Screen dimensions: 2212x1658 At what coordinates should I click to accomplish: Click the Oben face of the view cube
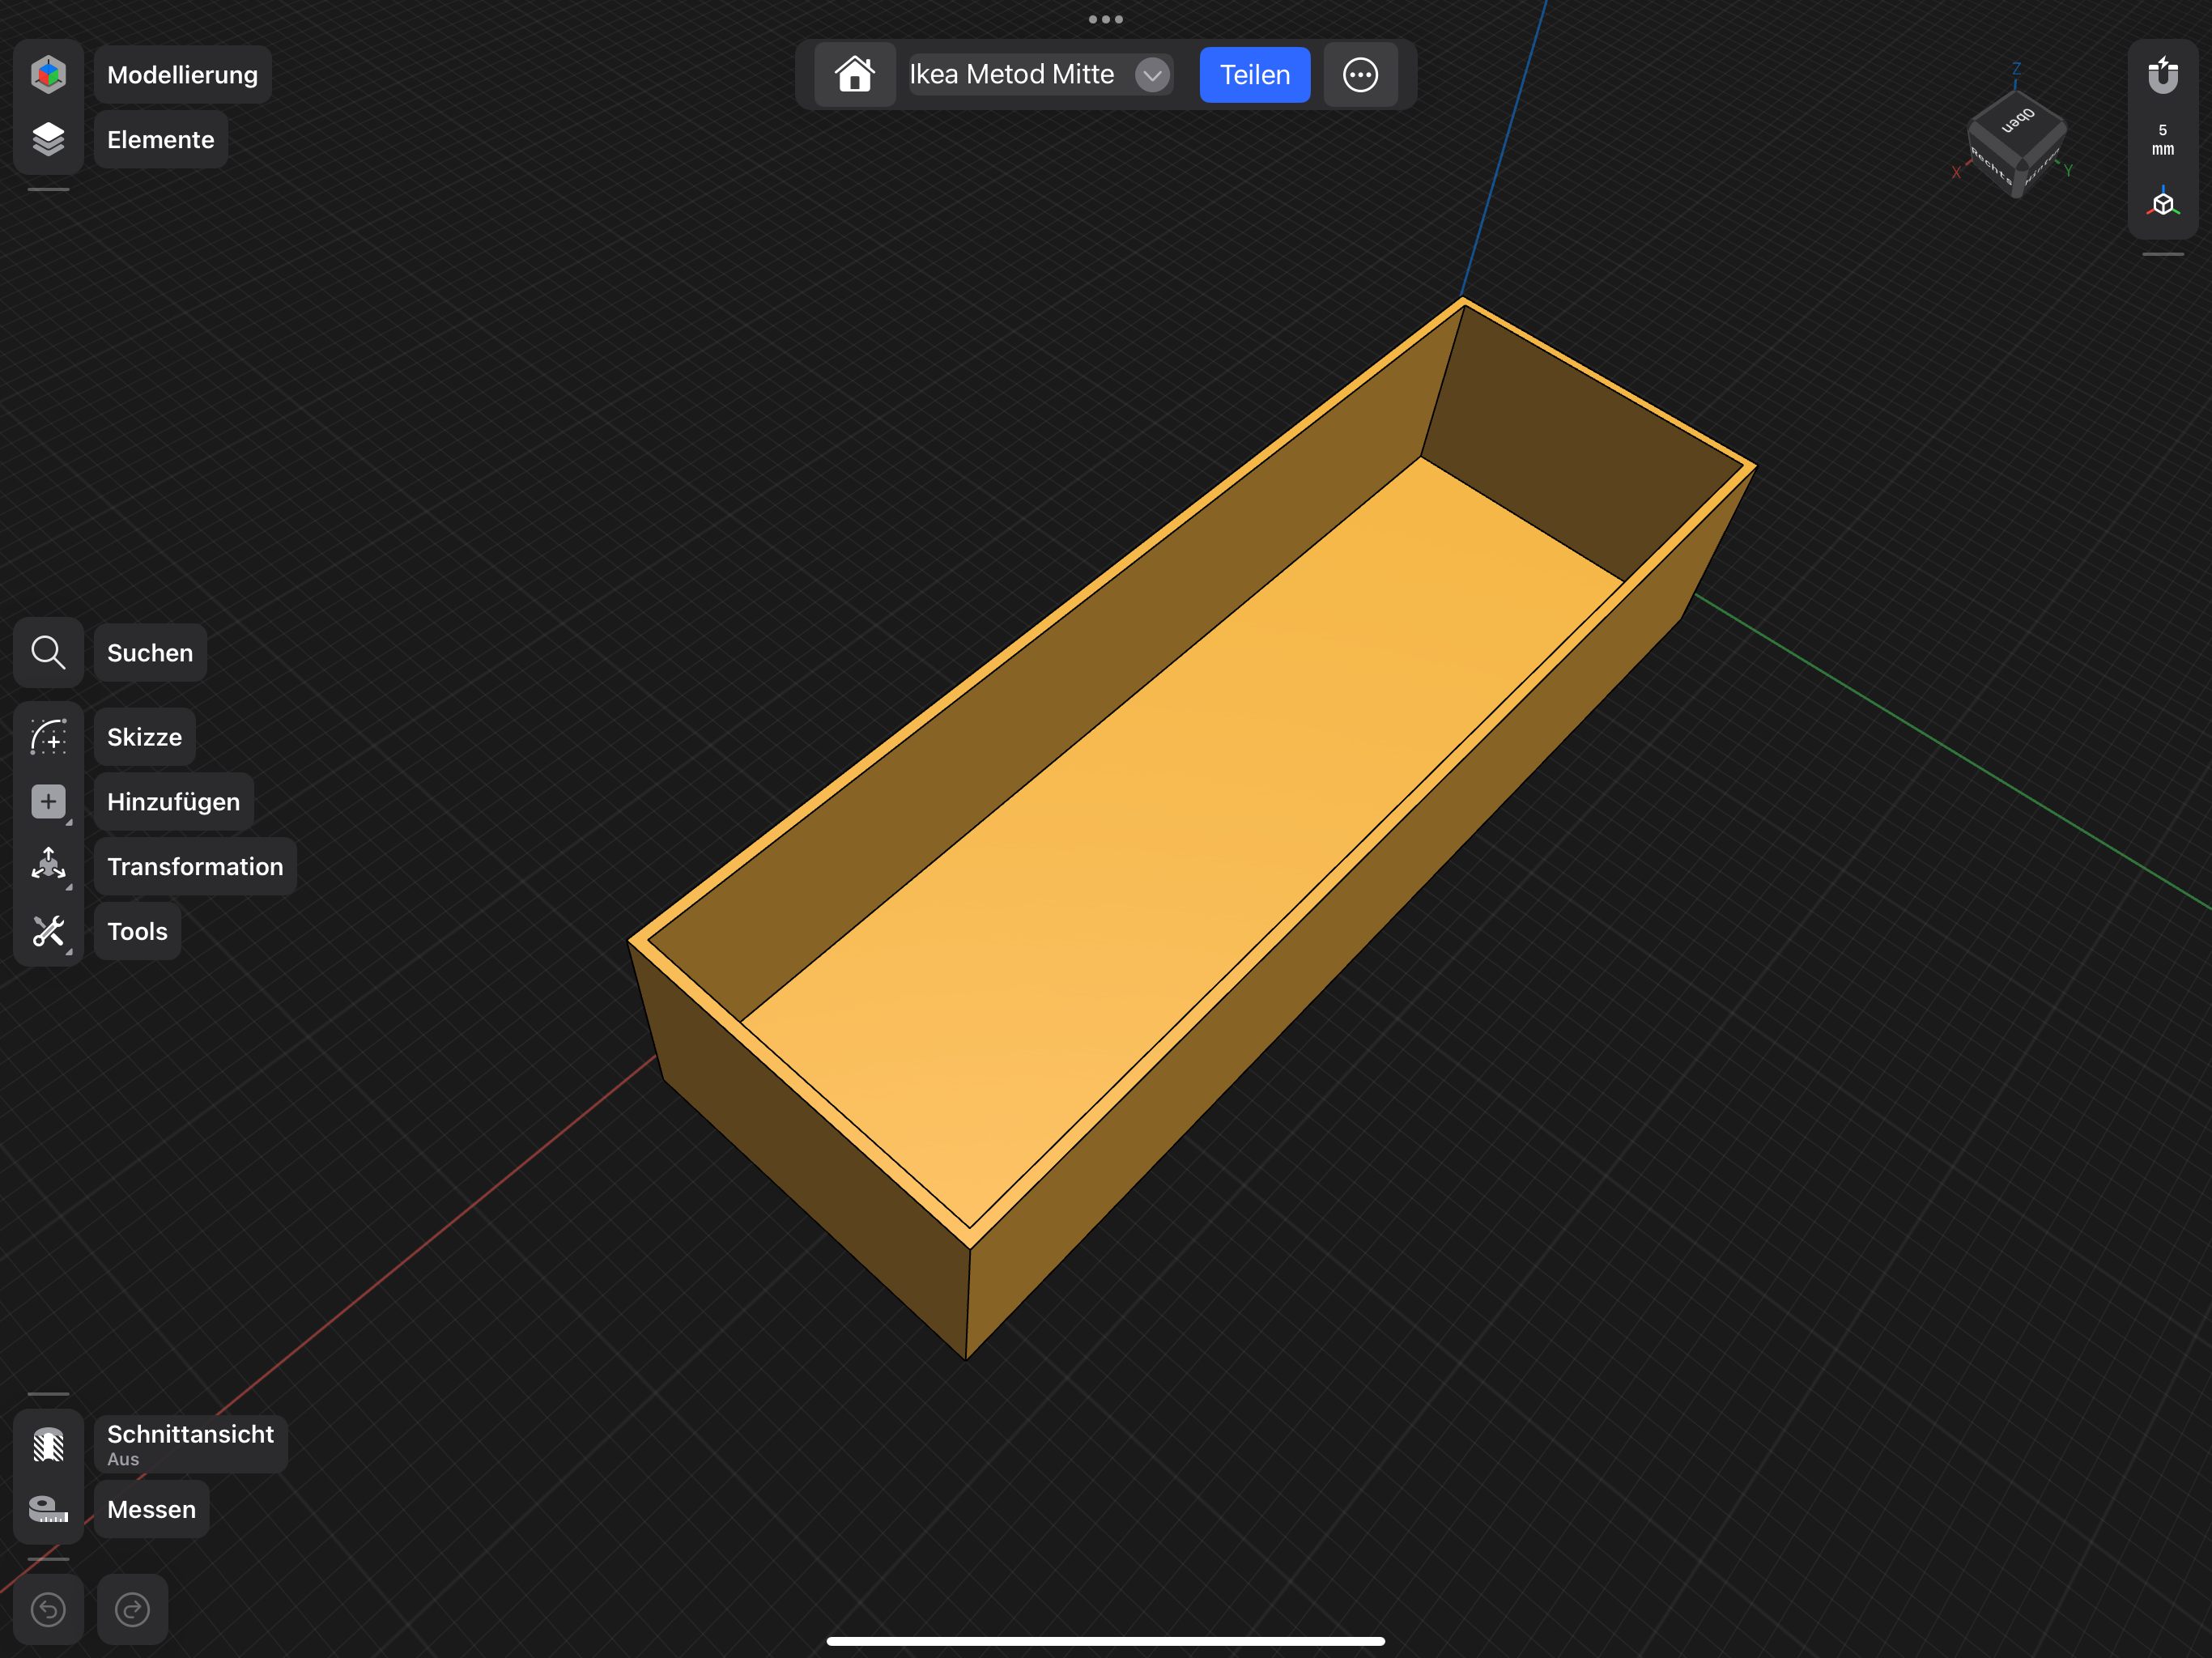tap(2018, 122)
